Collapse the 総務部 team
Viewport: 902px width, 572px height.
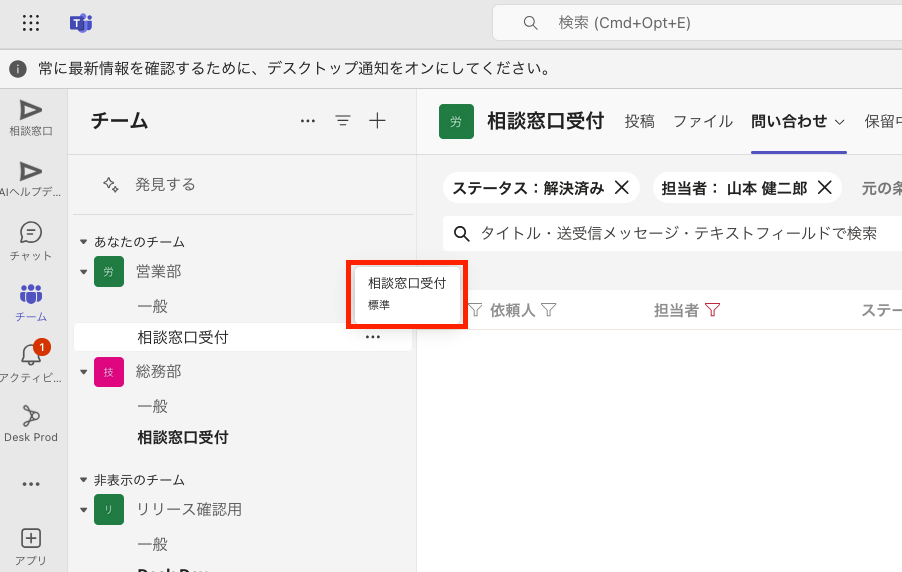(83, 372)
